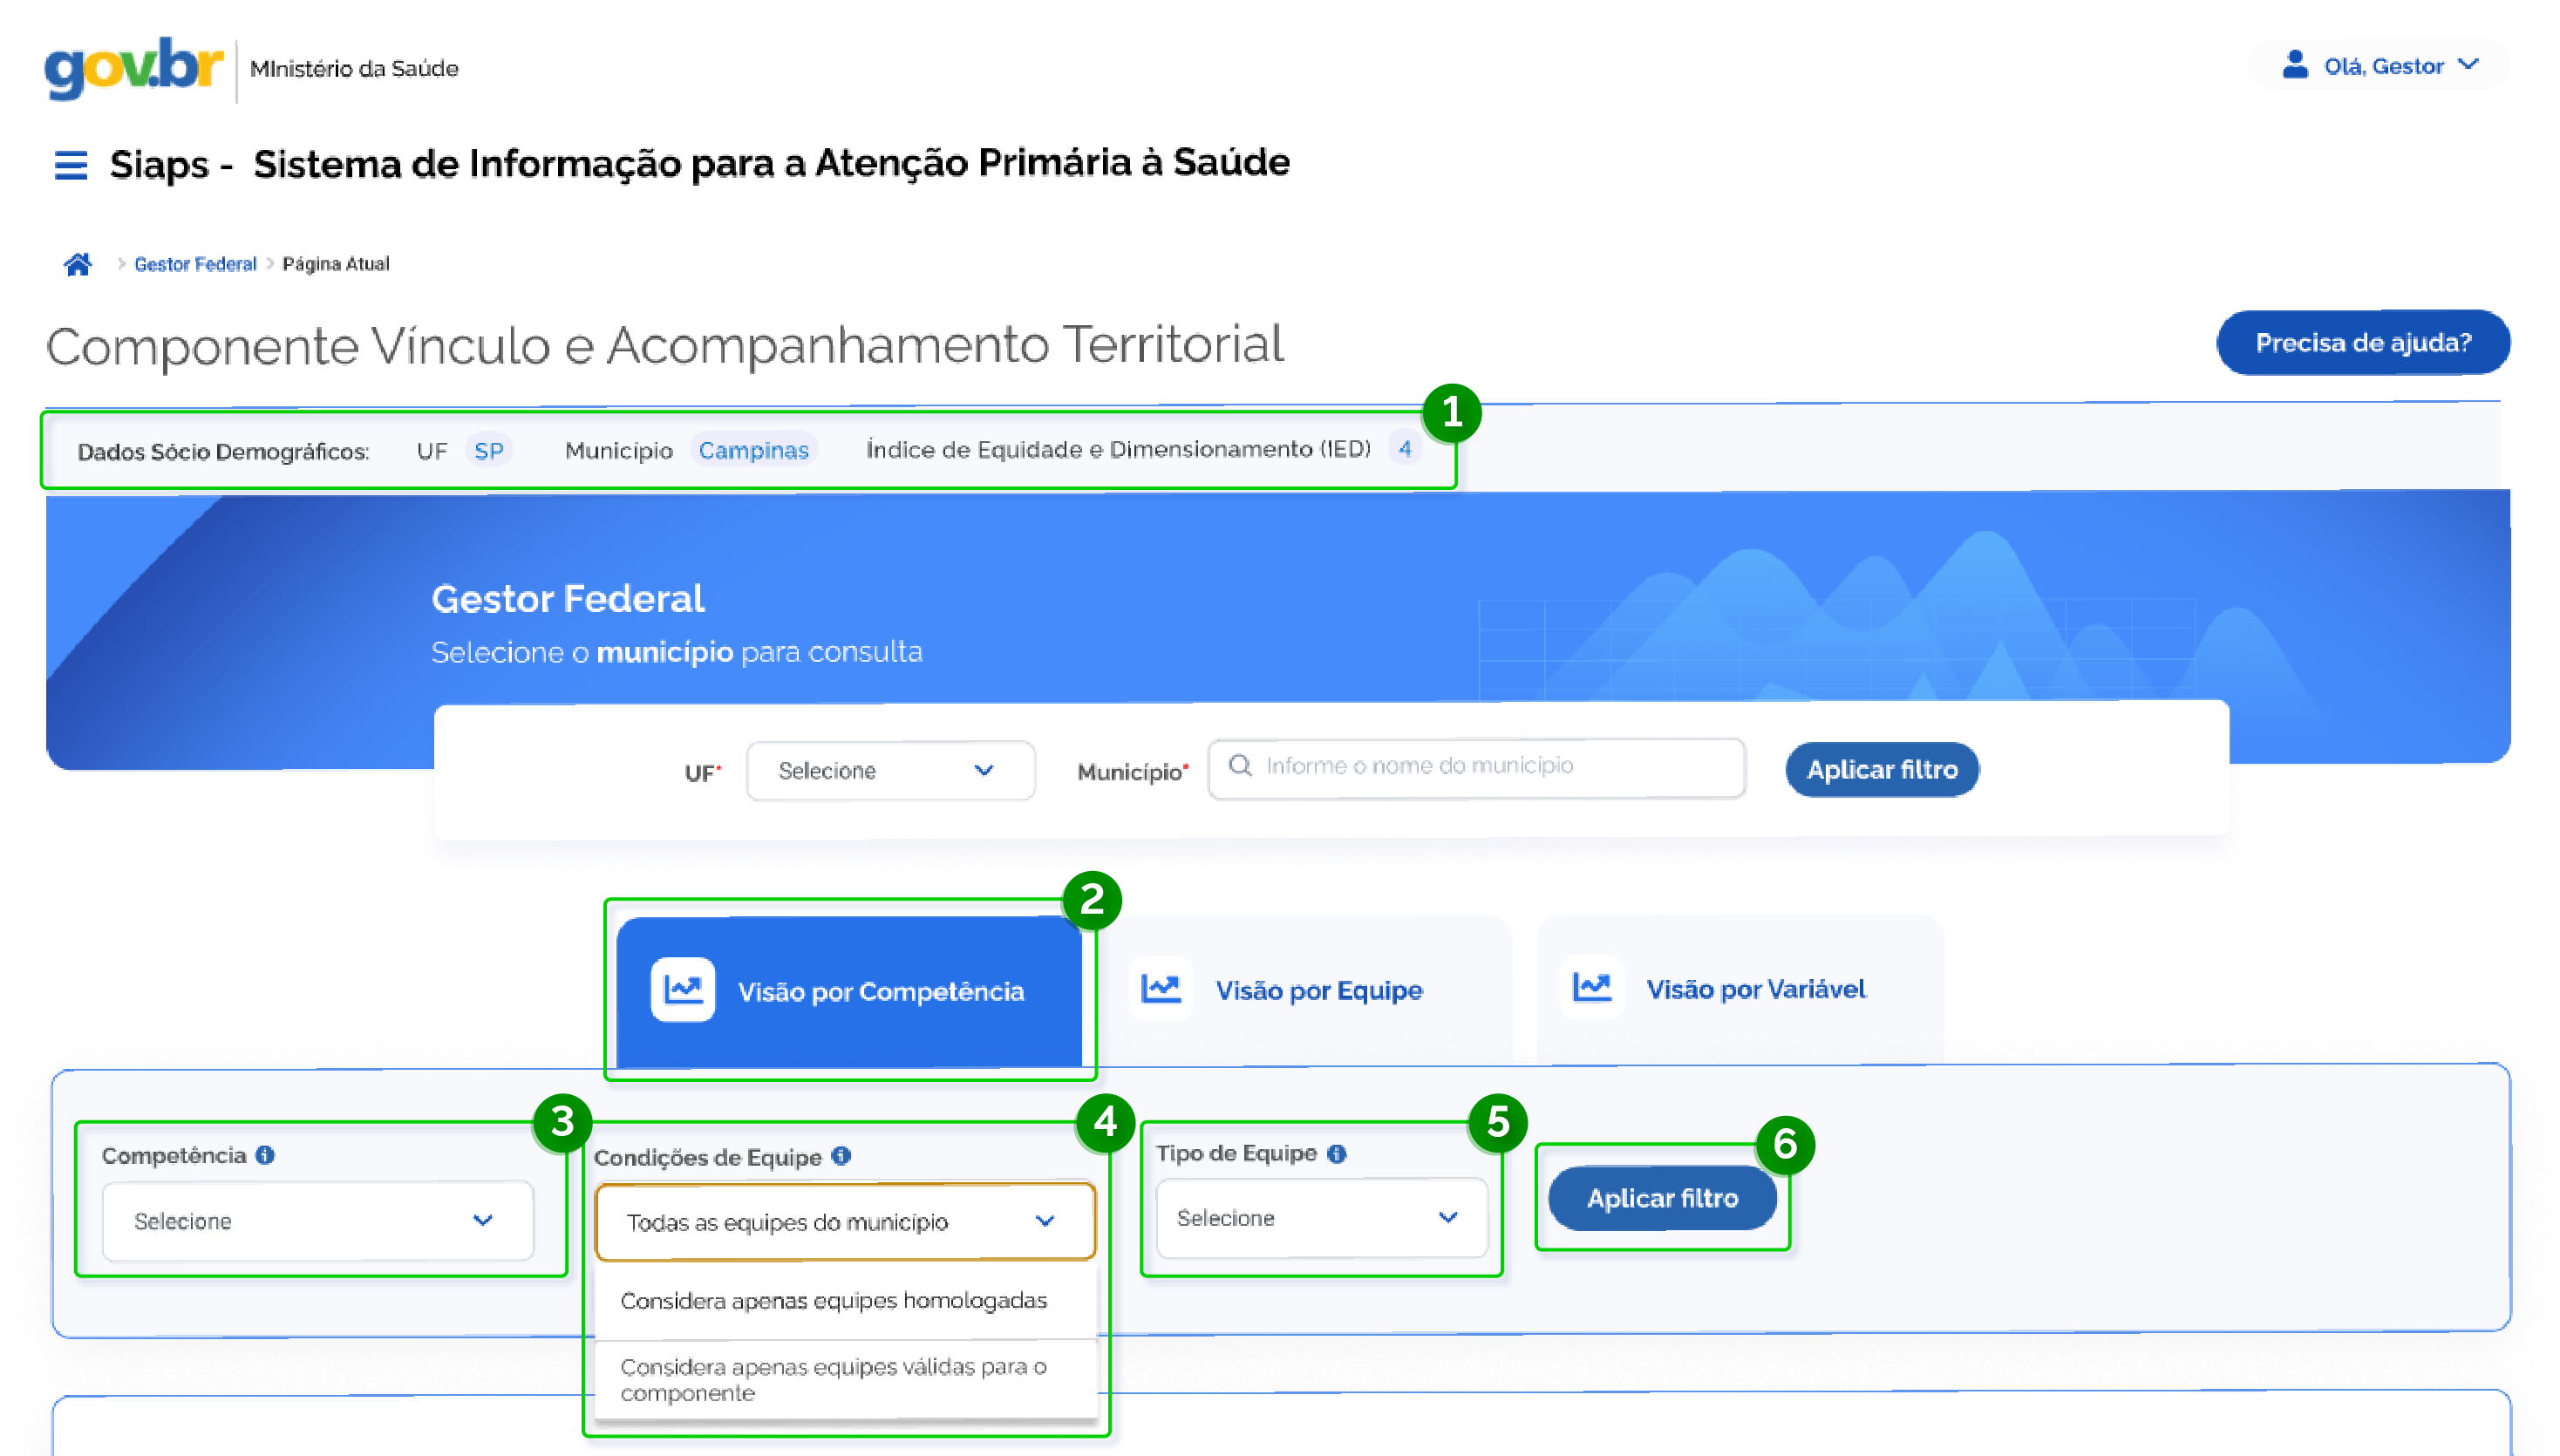Click the user profile icon
The image size is (2560, 1456).
click(2295, 66)
